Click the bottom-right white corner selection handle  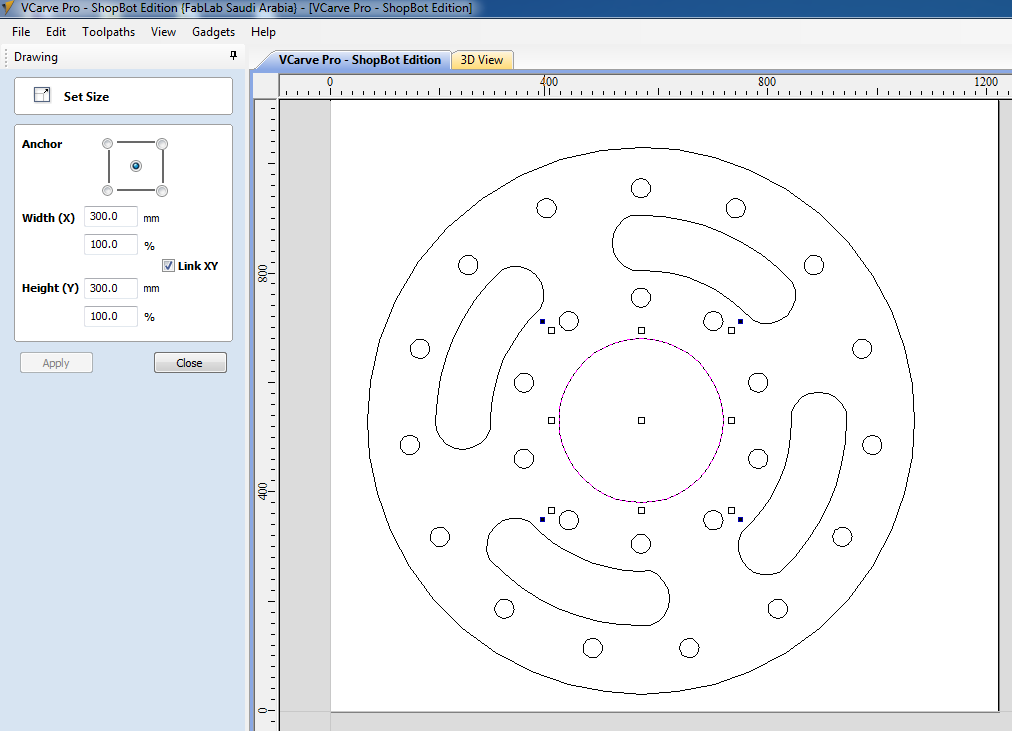point(731,510)
